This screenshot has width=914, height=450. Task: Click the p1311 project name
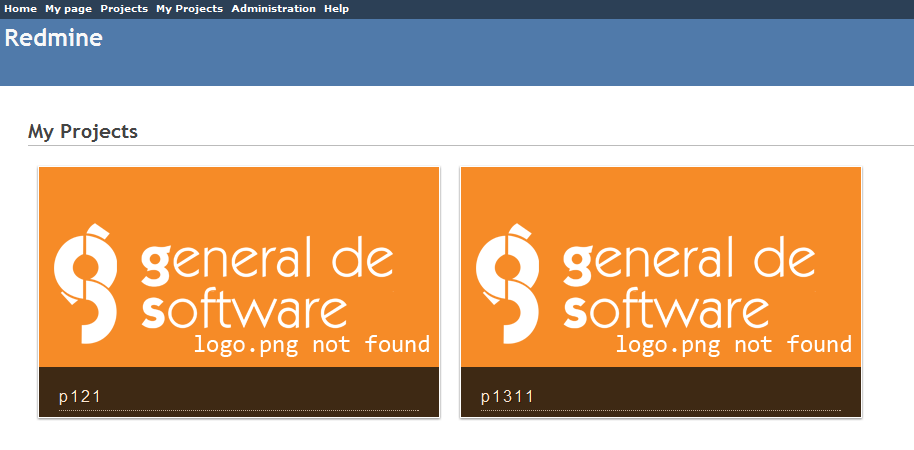point(507,397)
